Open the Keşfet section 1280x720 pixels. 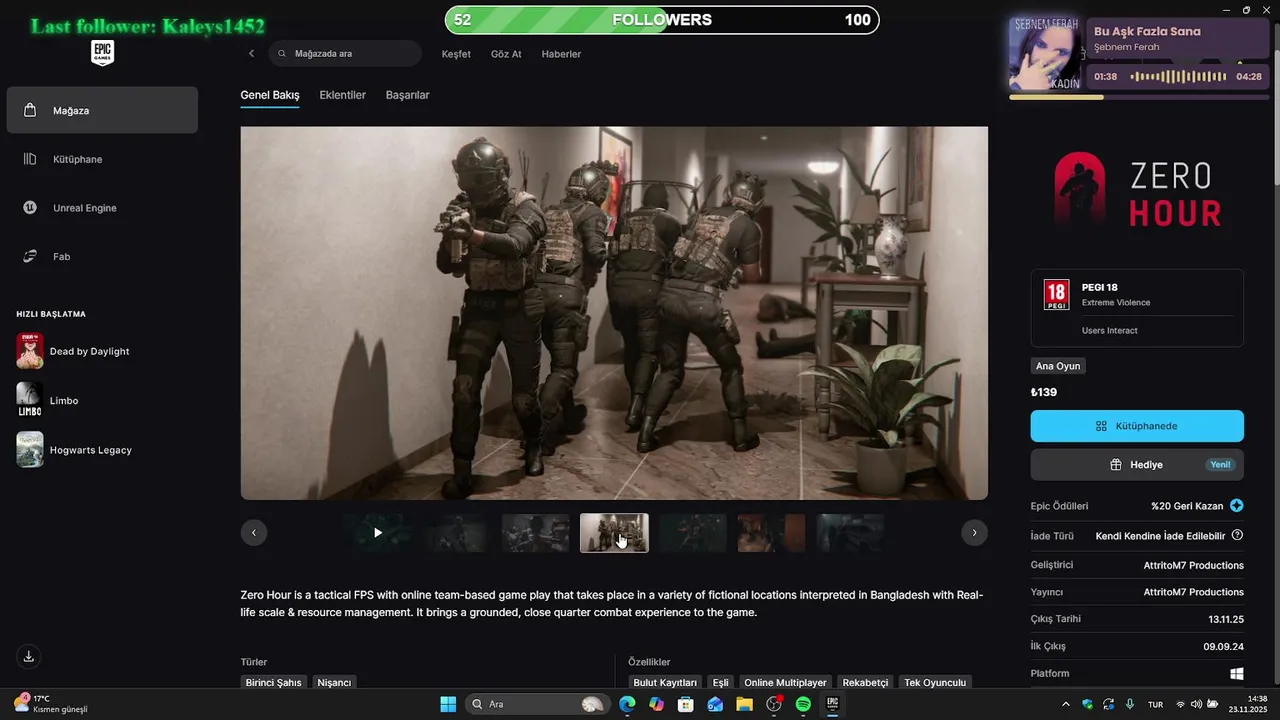456,54
